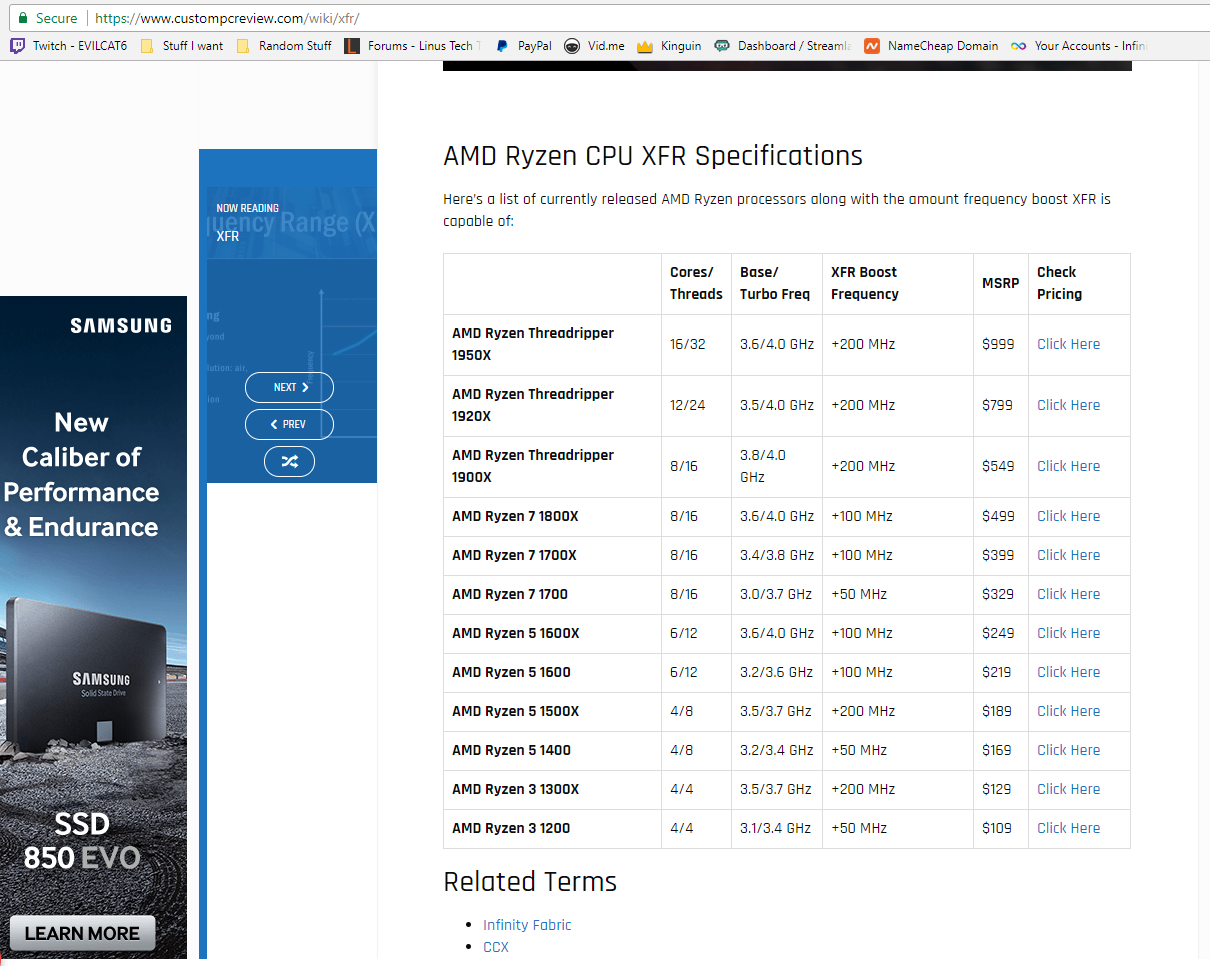Check pricing for Threadripper 1900X

[1068, 466]
